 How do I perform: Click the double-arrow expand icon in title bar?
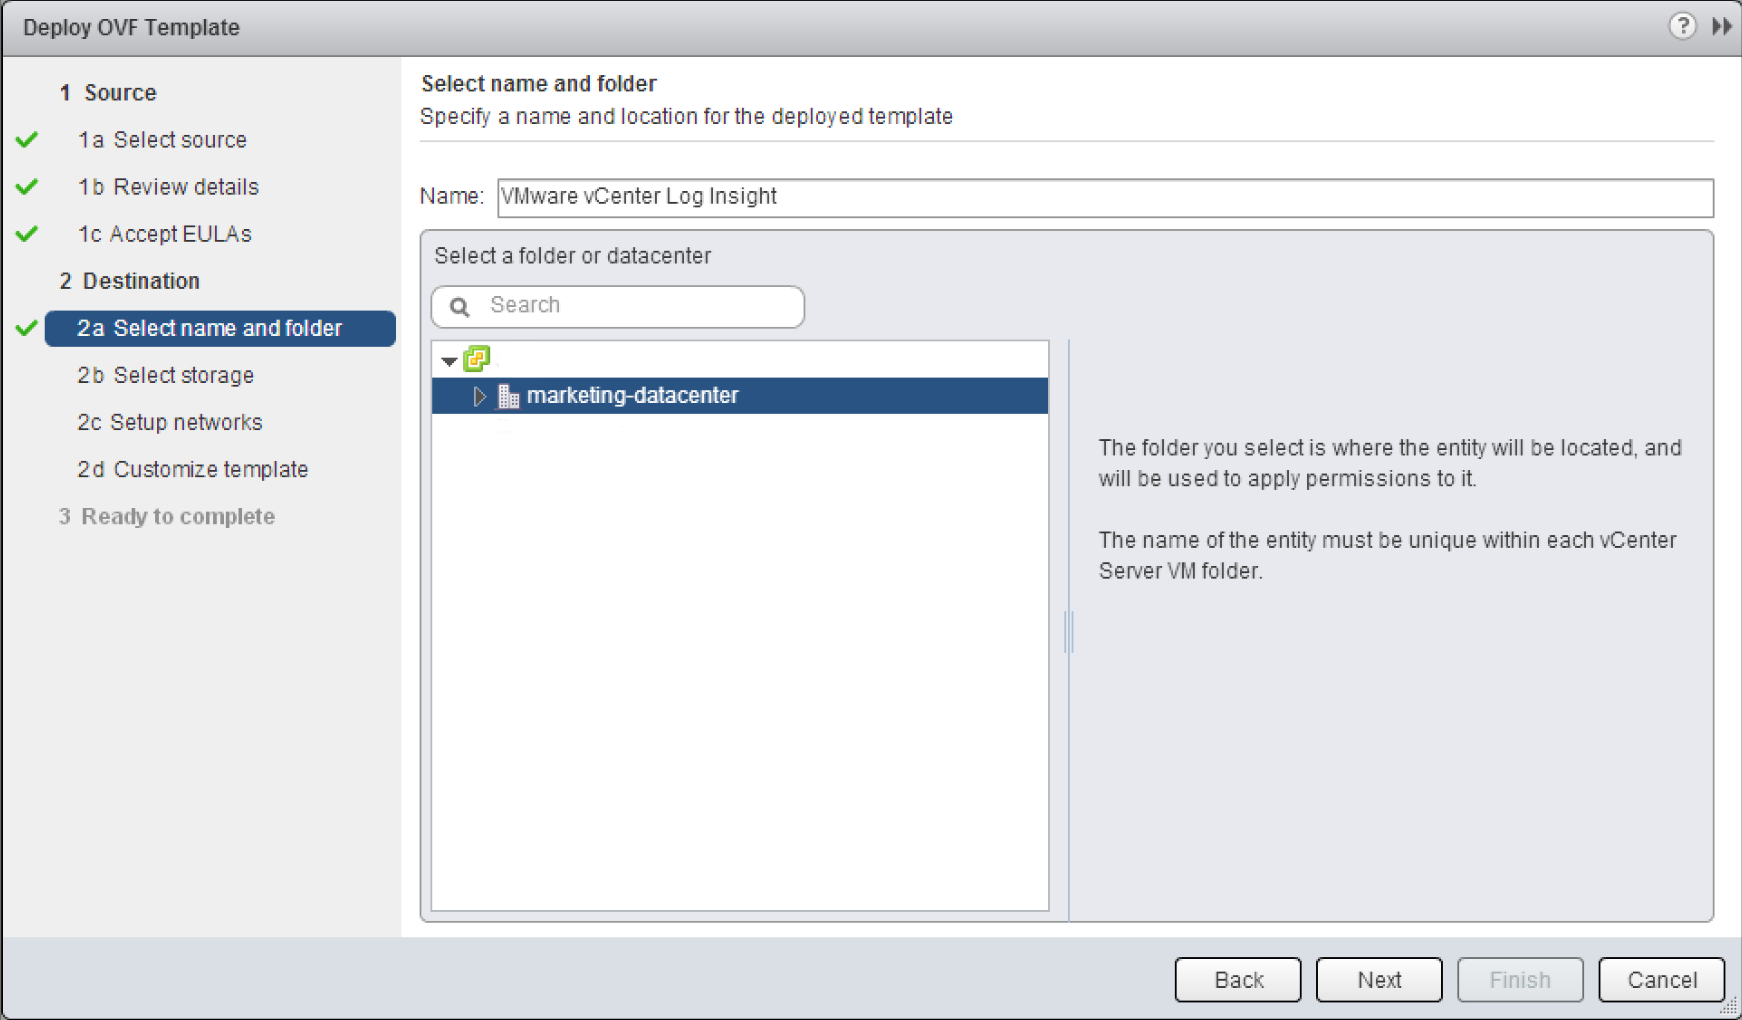(1721, 26)
